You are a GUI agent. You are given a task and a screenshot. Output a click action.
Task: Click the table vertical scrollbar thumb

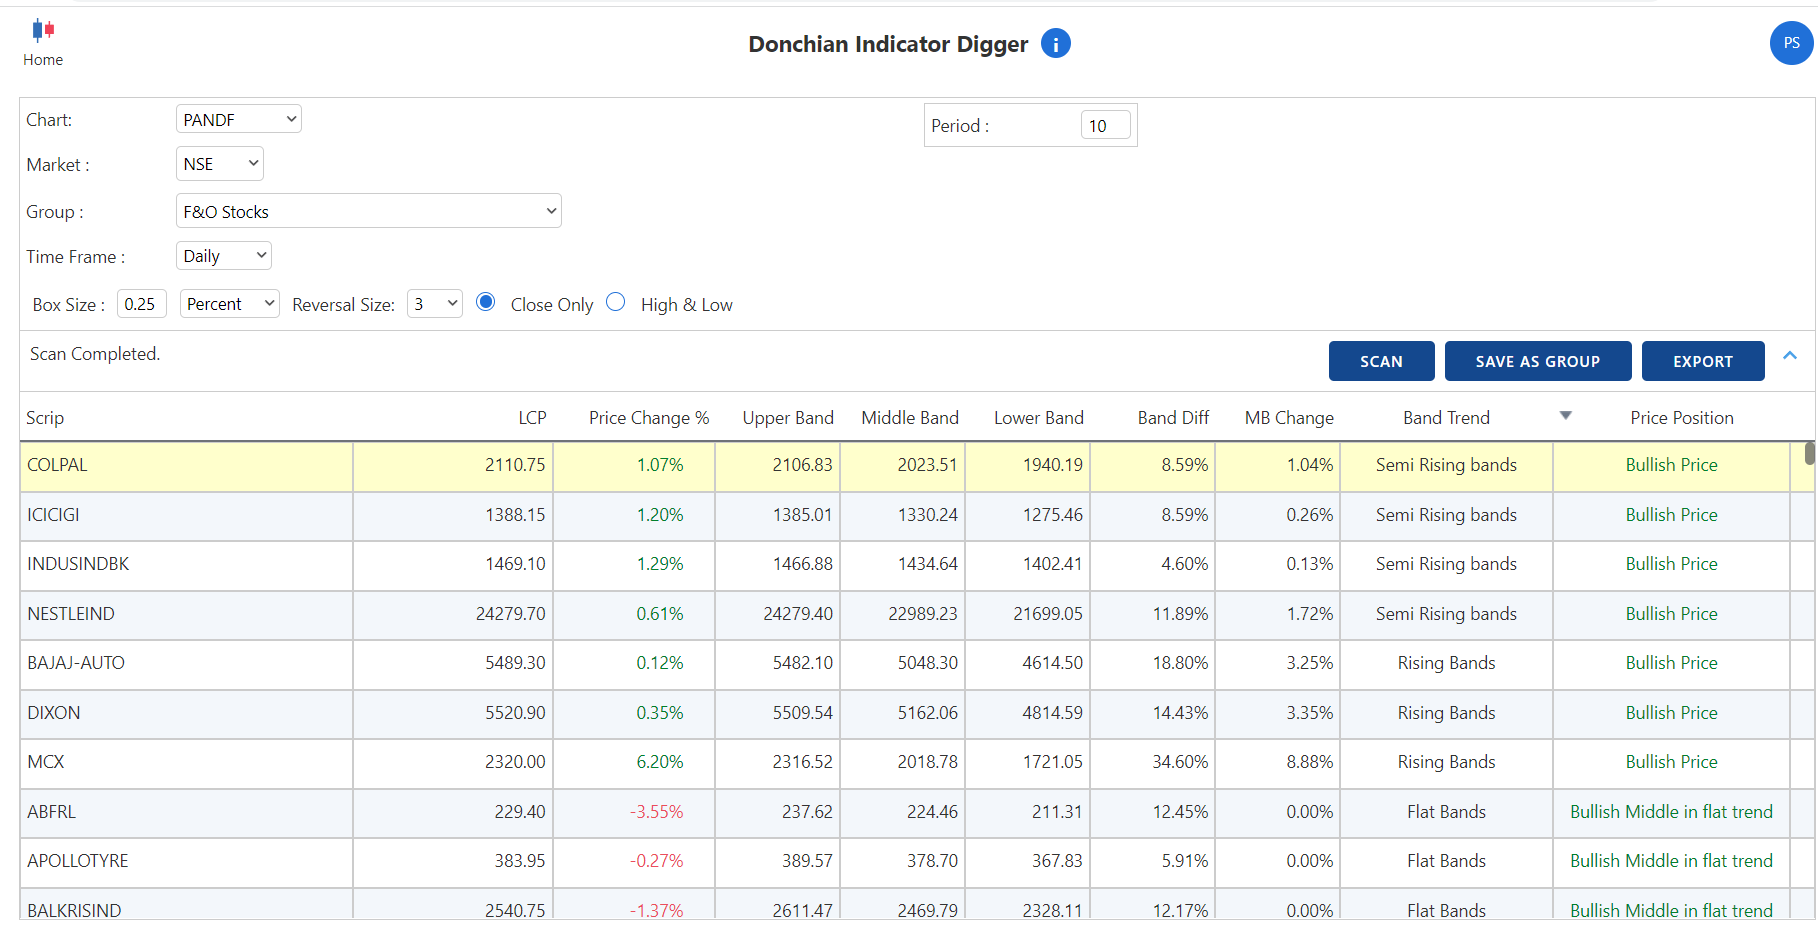click(1809, 454)
